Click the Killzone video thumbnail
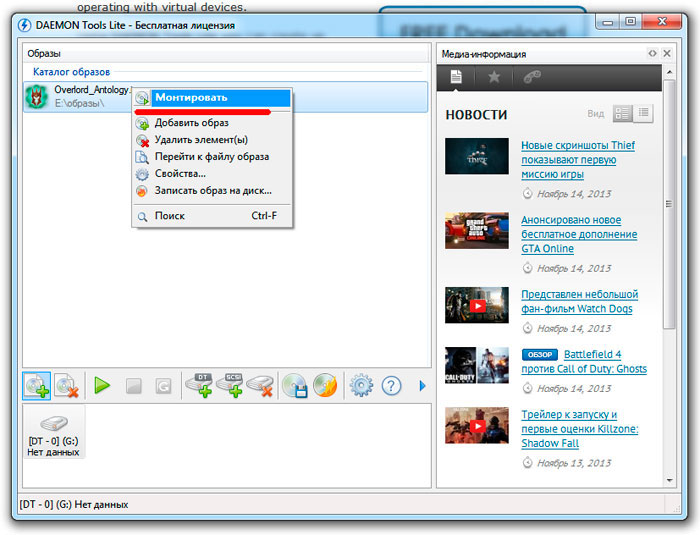 (477, 425)
